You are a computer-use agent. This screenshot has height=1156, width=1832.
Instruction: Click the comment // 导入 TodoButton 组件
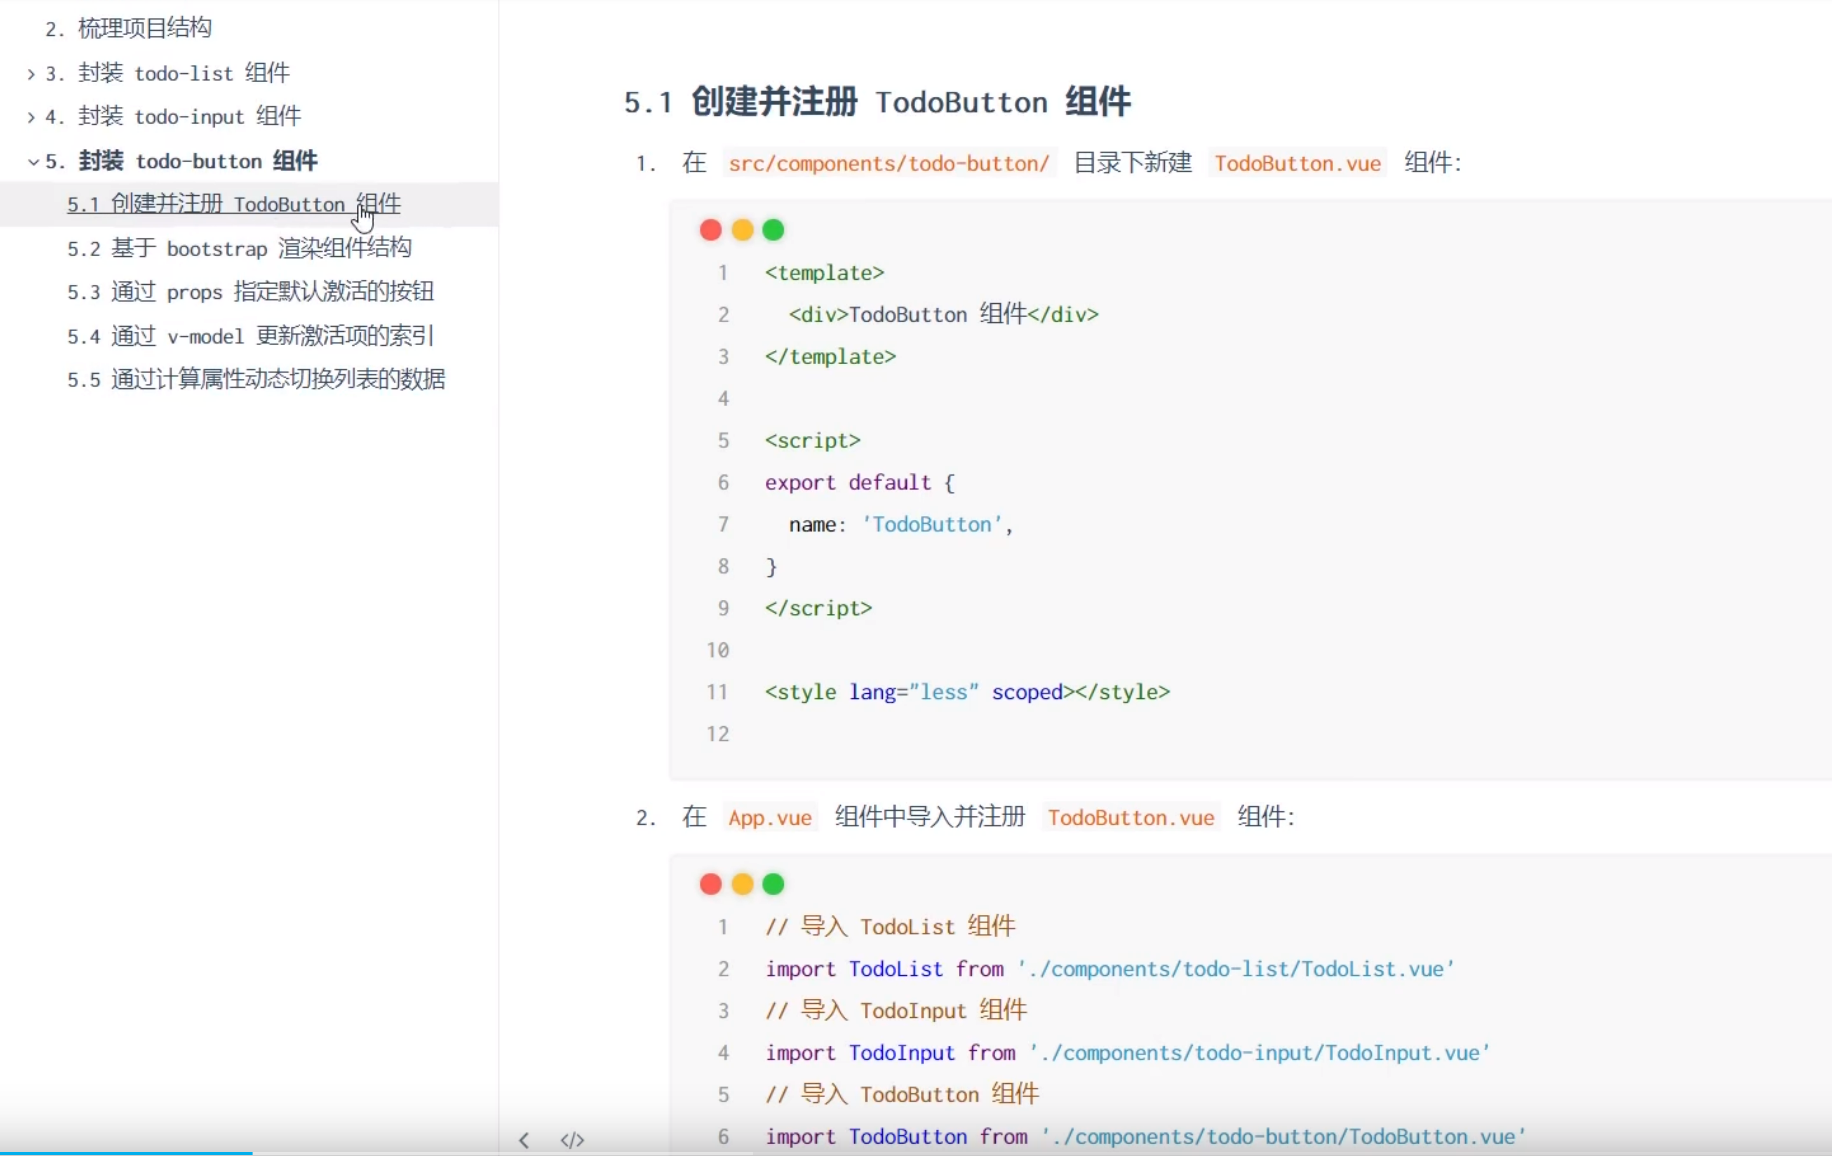tap(902, 1095)
